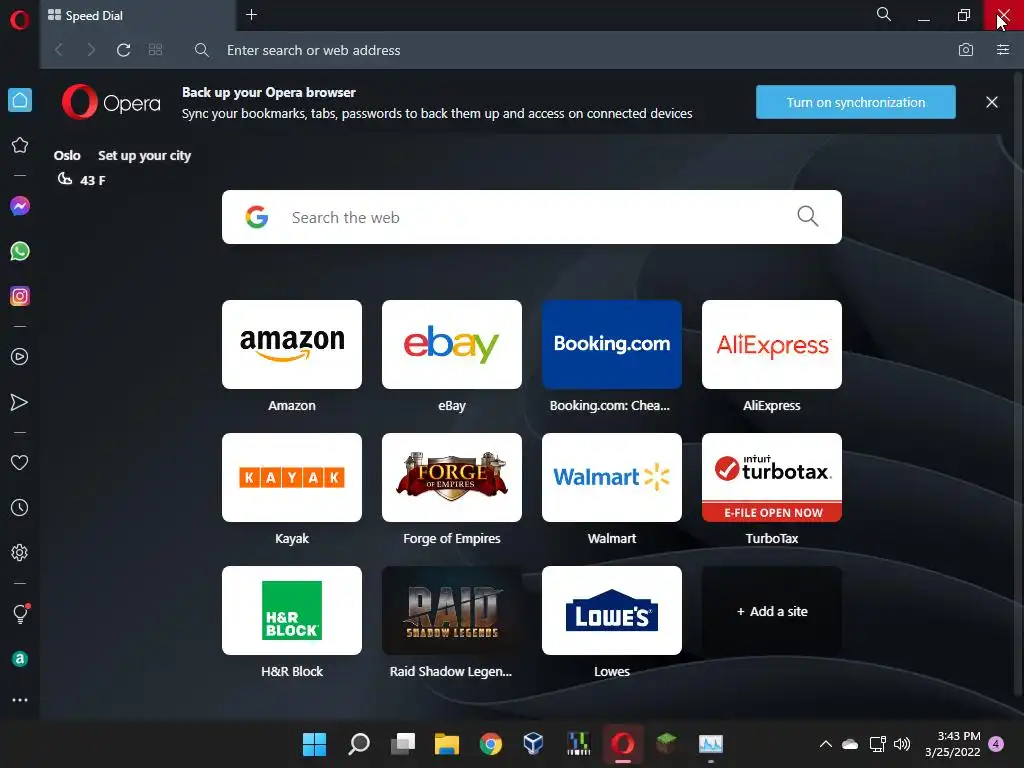Viewport: 1024px width, 768px height.
Task: Click the Search the web input box
Action: coord(532,217)
